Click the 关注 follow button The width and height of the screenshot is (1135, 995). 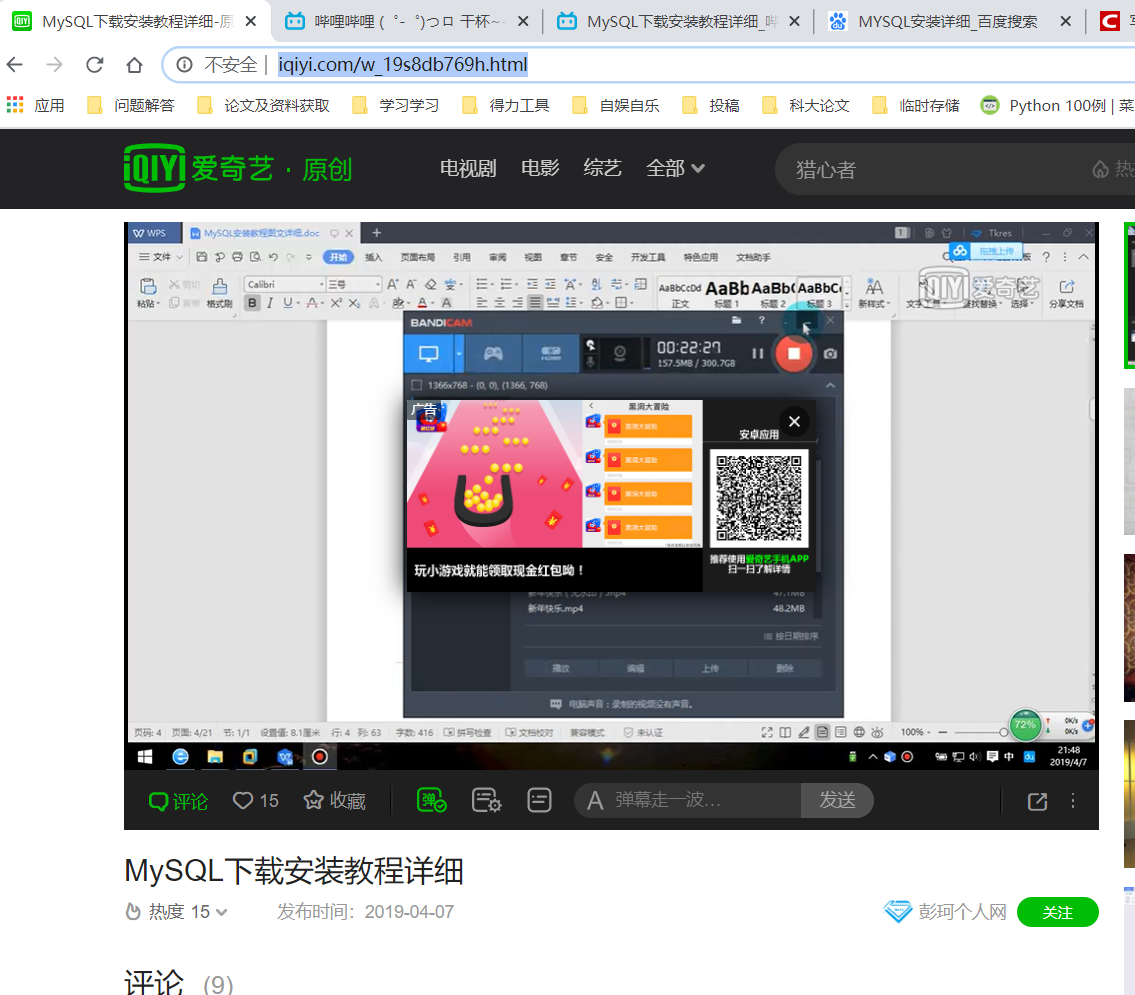1058,911
